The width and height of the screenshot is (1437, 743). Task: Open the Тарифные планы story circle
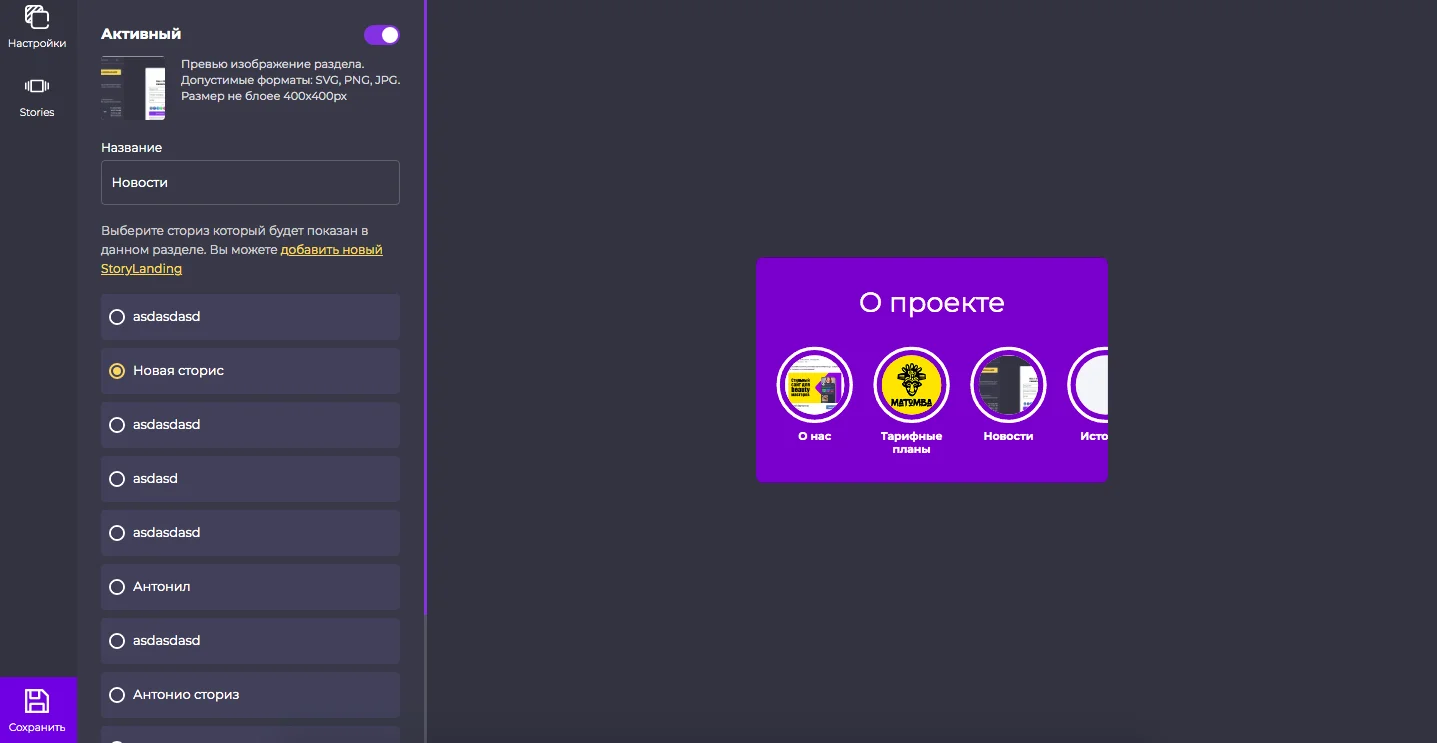coord(911,385)
